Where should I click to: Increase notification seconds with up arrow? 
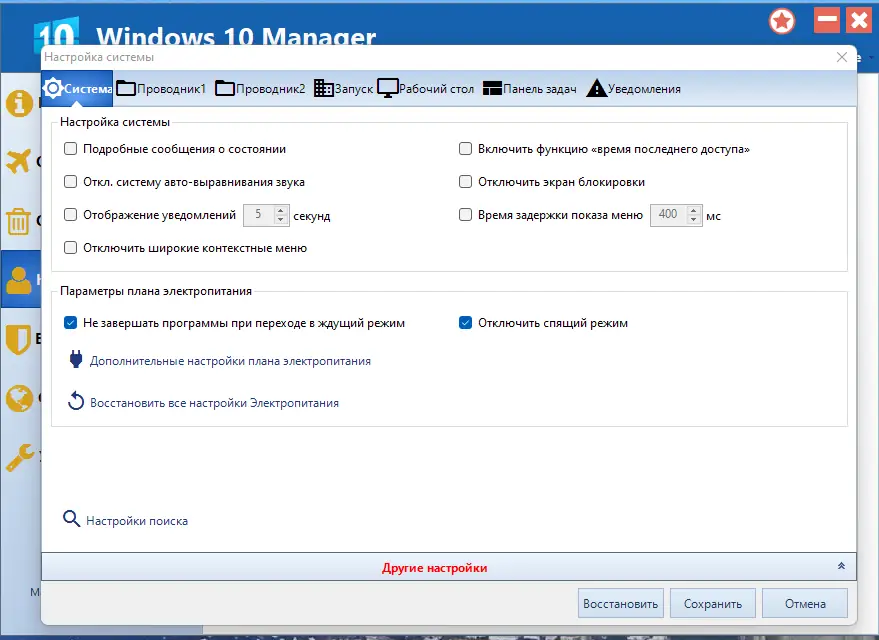click(x=281, y=211)
